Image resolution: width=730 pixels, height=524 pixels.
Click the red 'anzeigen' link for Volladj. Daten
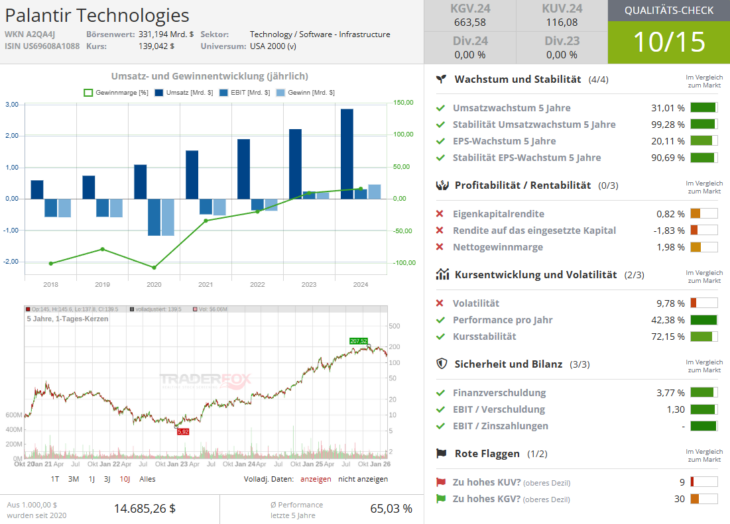pos(315,479)
